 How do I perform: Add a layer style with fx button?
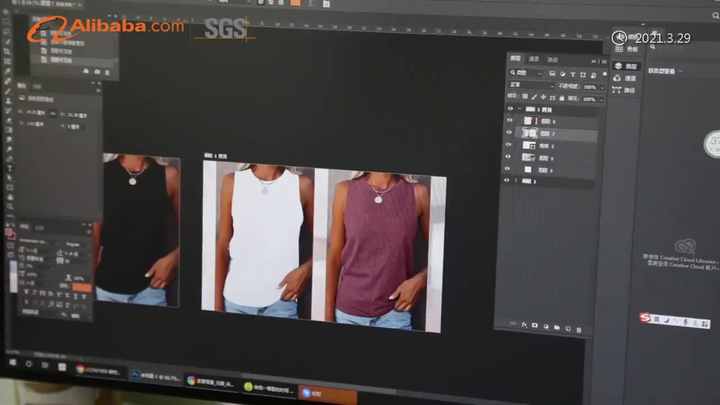(x=524, y=325)
